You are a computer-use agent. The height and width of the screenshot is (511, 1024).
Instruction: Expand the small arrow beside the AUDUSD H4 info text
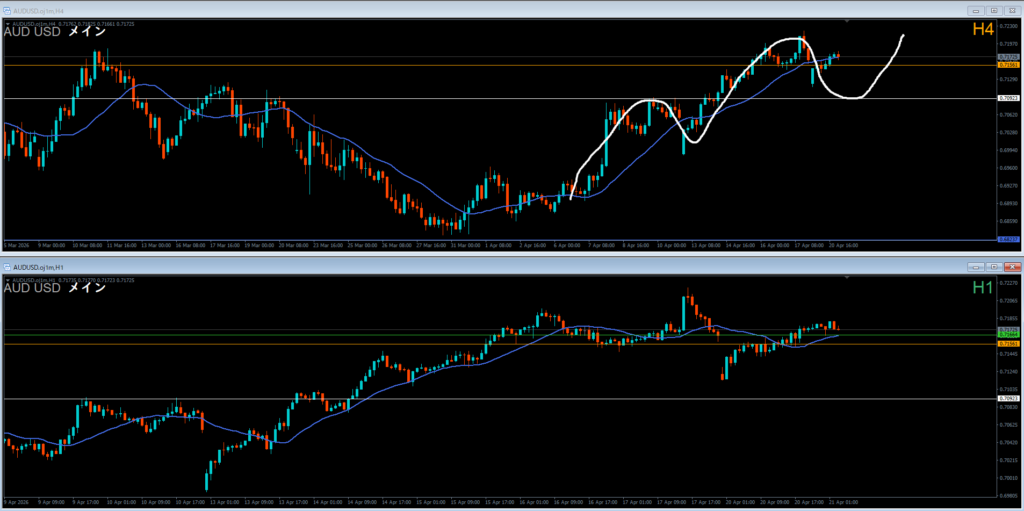click(7, 22)
